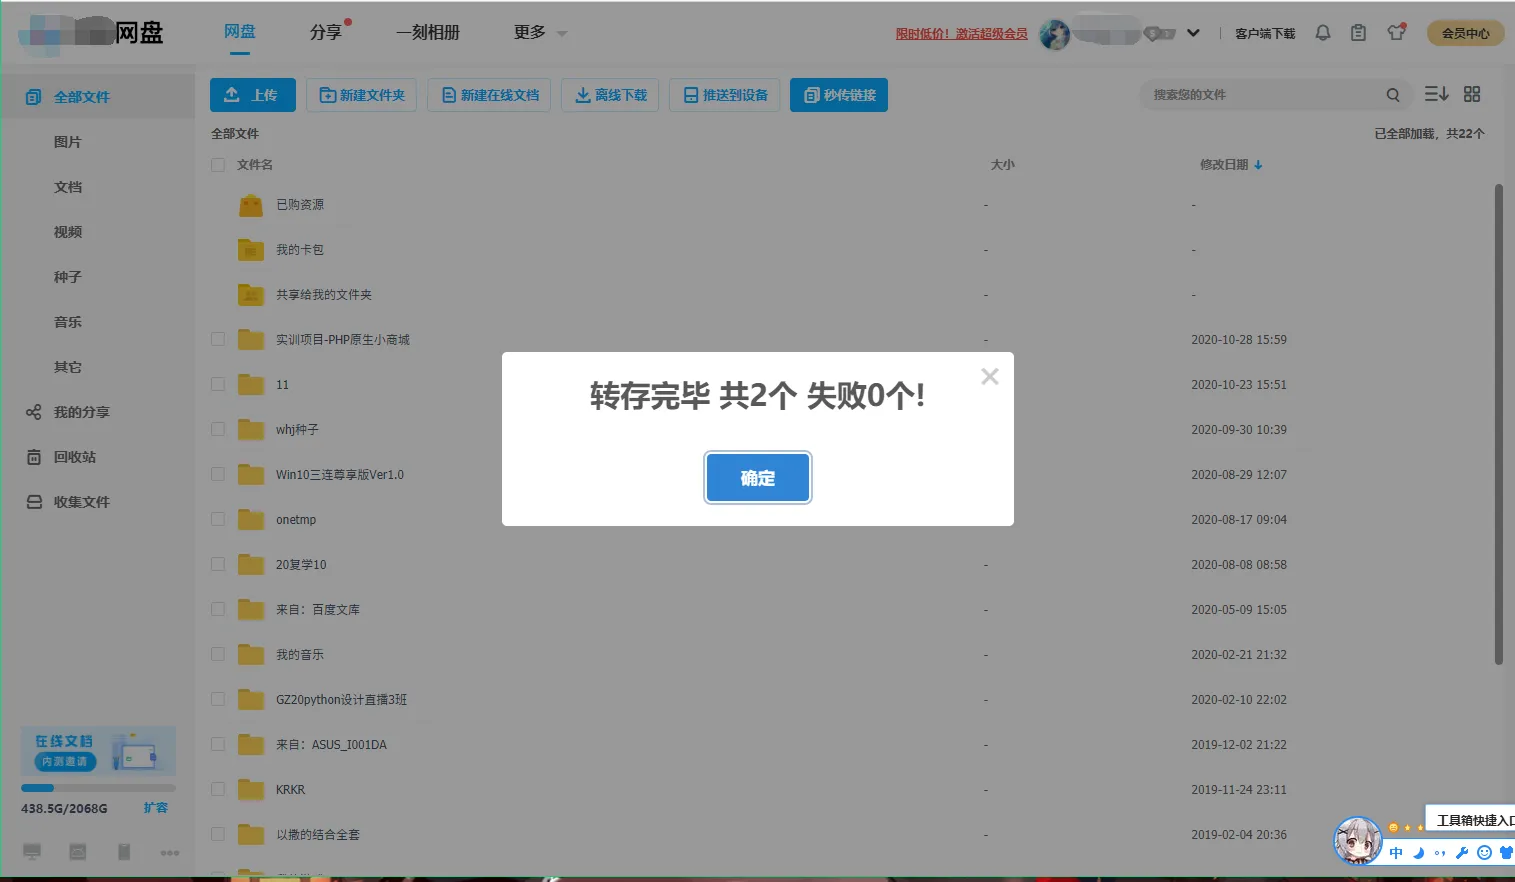Open the task list clipboard icon
Image resolution: width=1515 pixels, height=882 pixels.
(1358, 32)
